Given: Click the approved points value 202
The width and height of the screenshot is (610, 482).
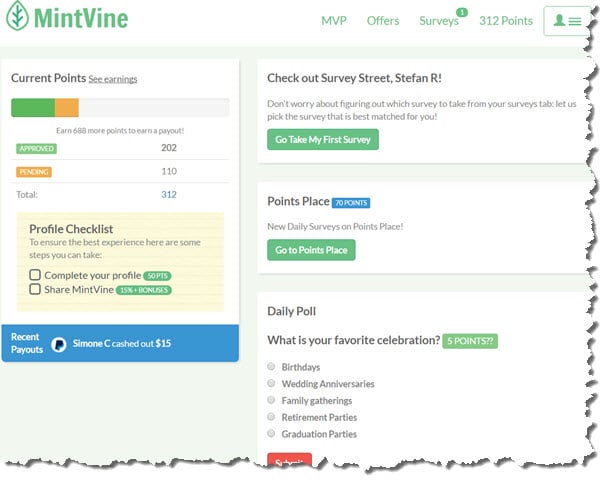Looking at the screenshot, I should pyautogui.click(x=169, y=148).
